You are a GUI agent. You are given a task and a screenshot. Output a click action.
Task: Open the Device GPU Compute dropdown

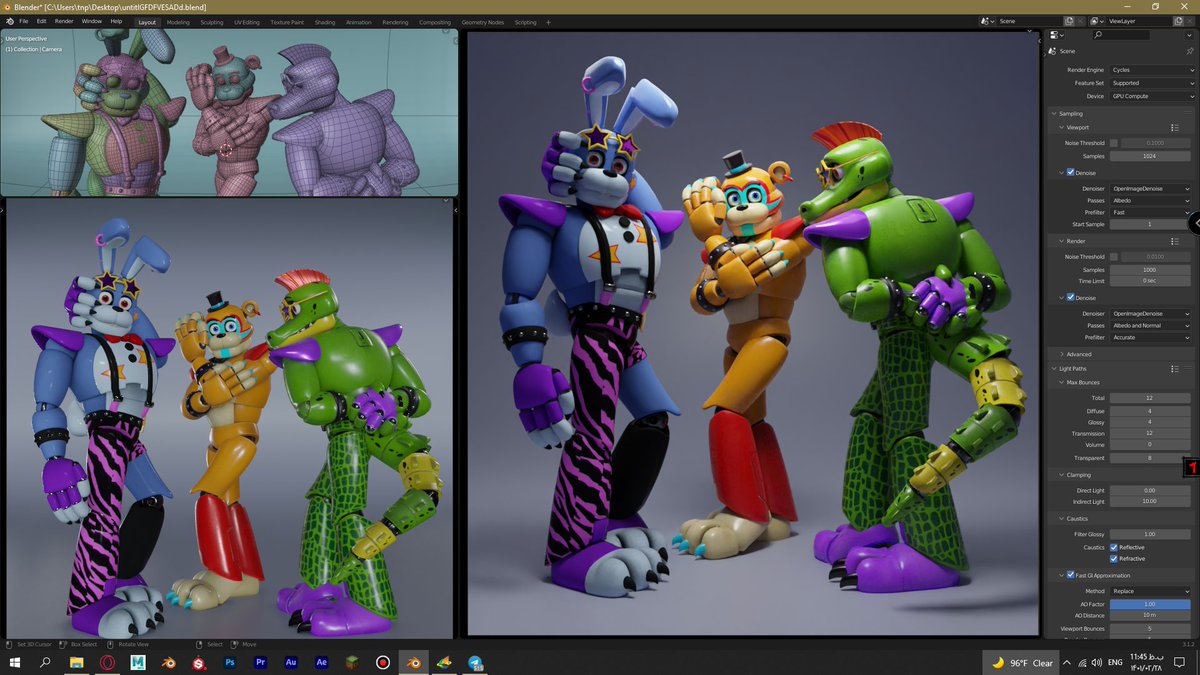[x=1152, y=96]
